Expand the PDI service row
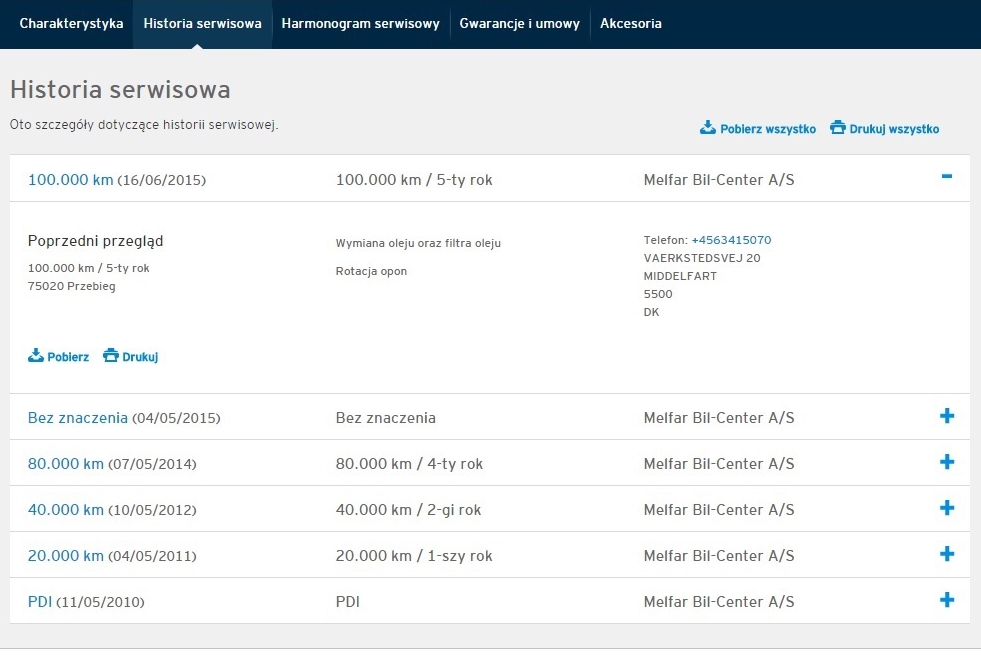Screen dimensions: 981x665 [x=947, y=601]
